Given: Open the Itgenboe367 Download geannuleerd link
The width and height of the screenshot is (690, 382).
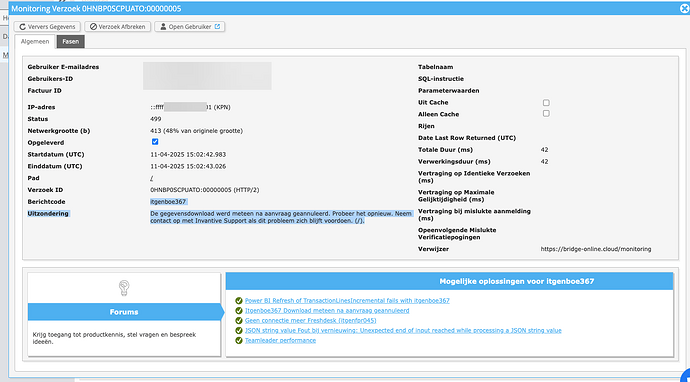Looking at the screenshot, I should pyautogui.click(x=327, y=310).
